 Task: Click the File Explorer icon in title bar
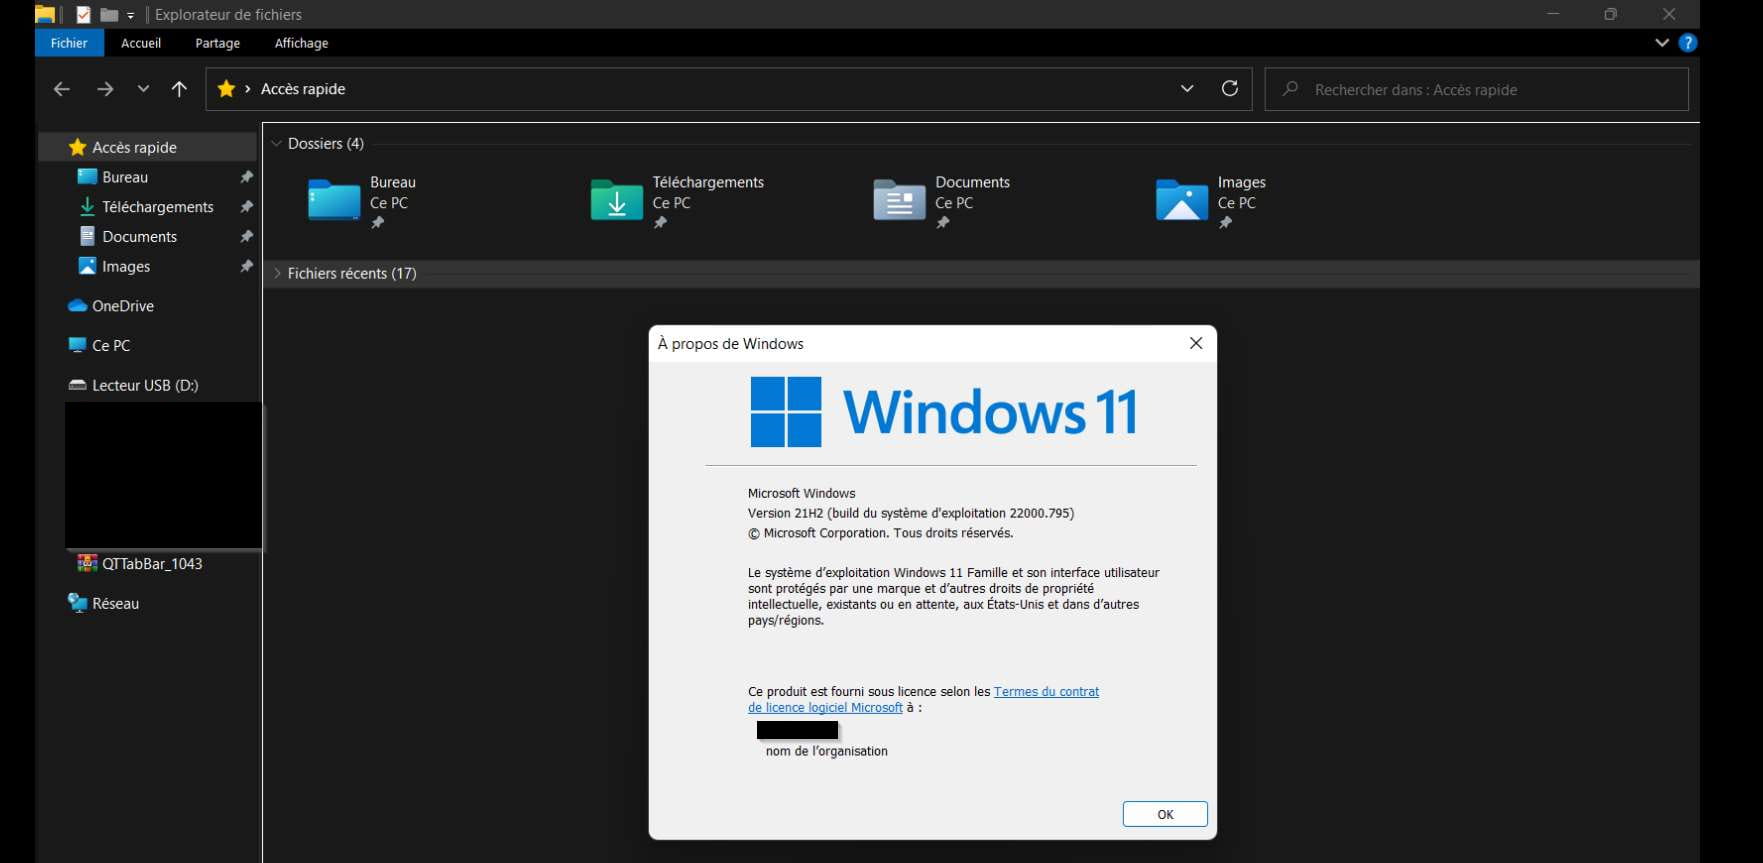pyautogui.click(x=45, y=14)
